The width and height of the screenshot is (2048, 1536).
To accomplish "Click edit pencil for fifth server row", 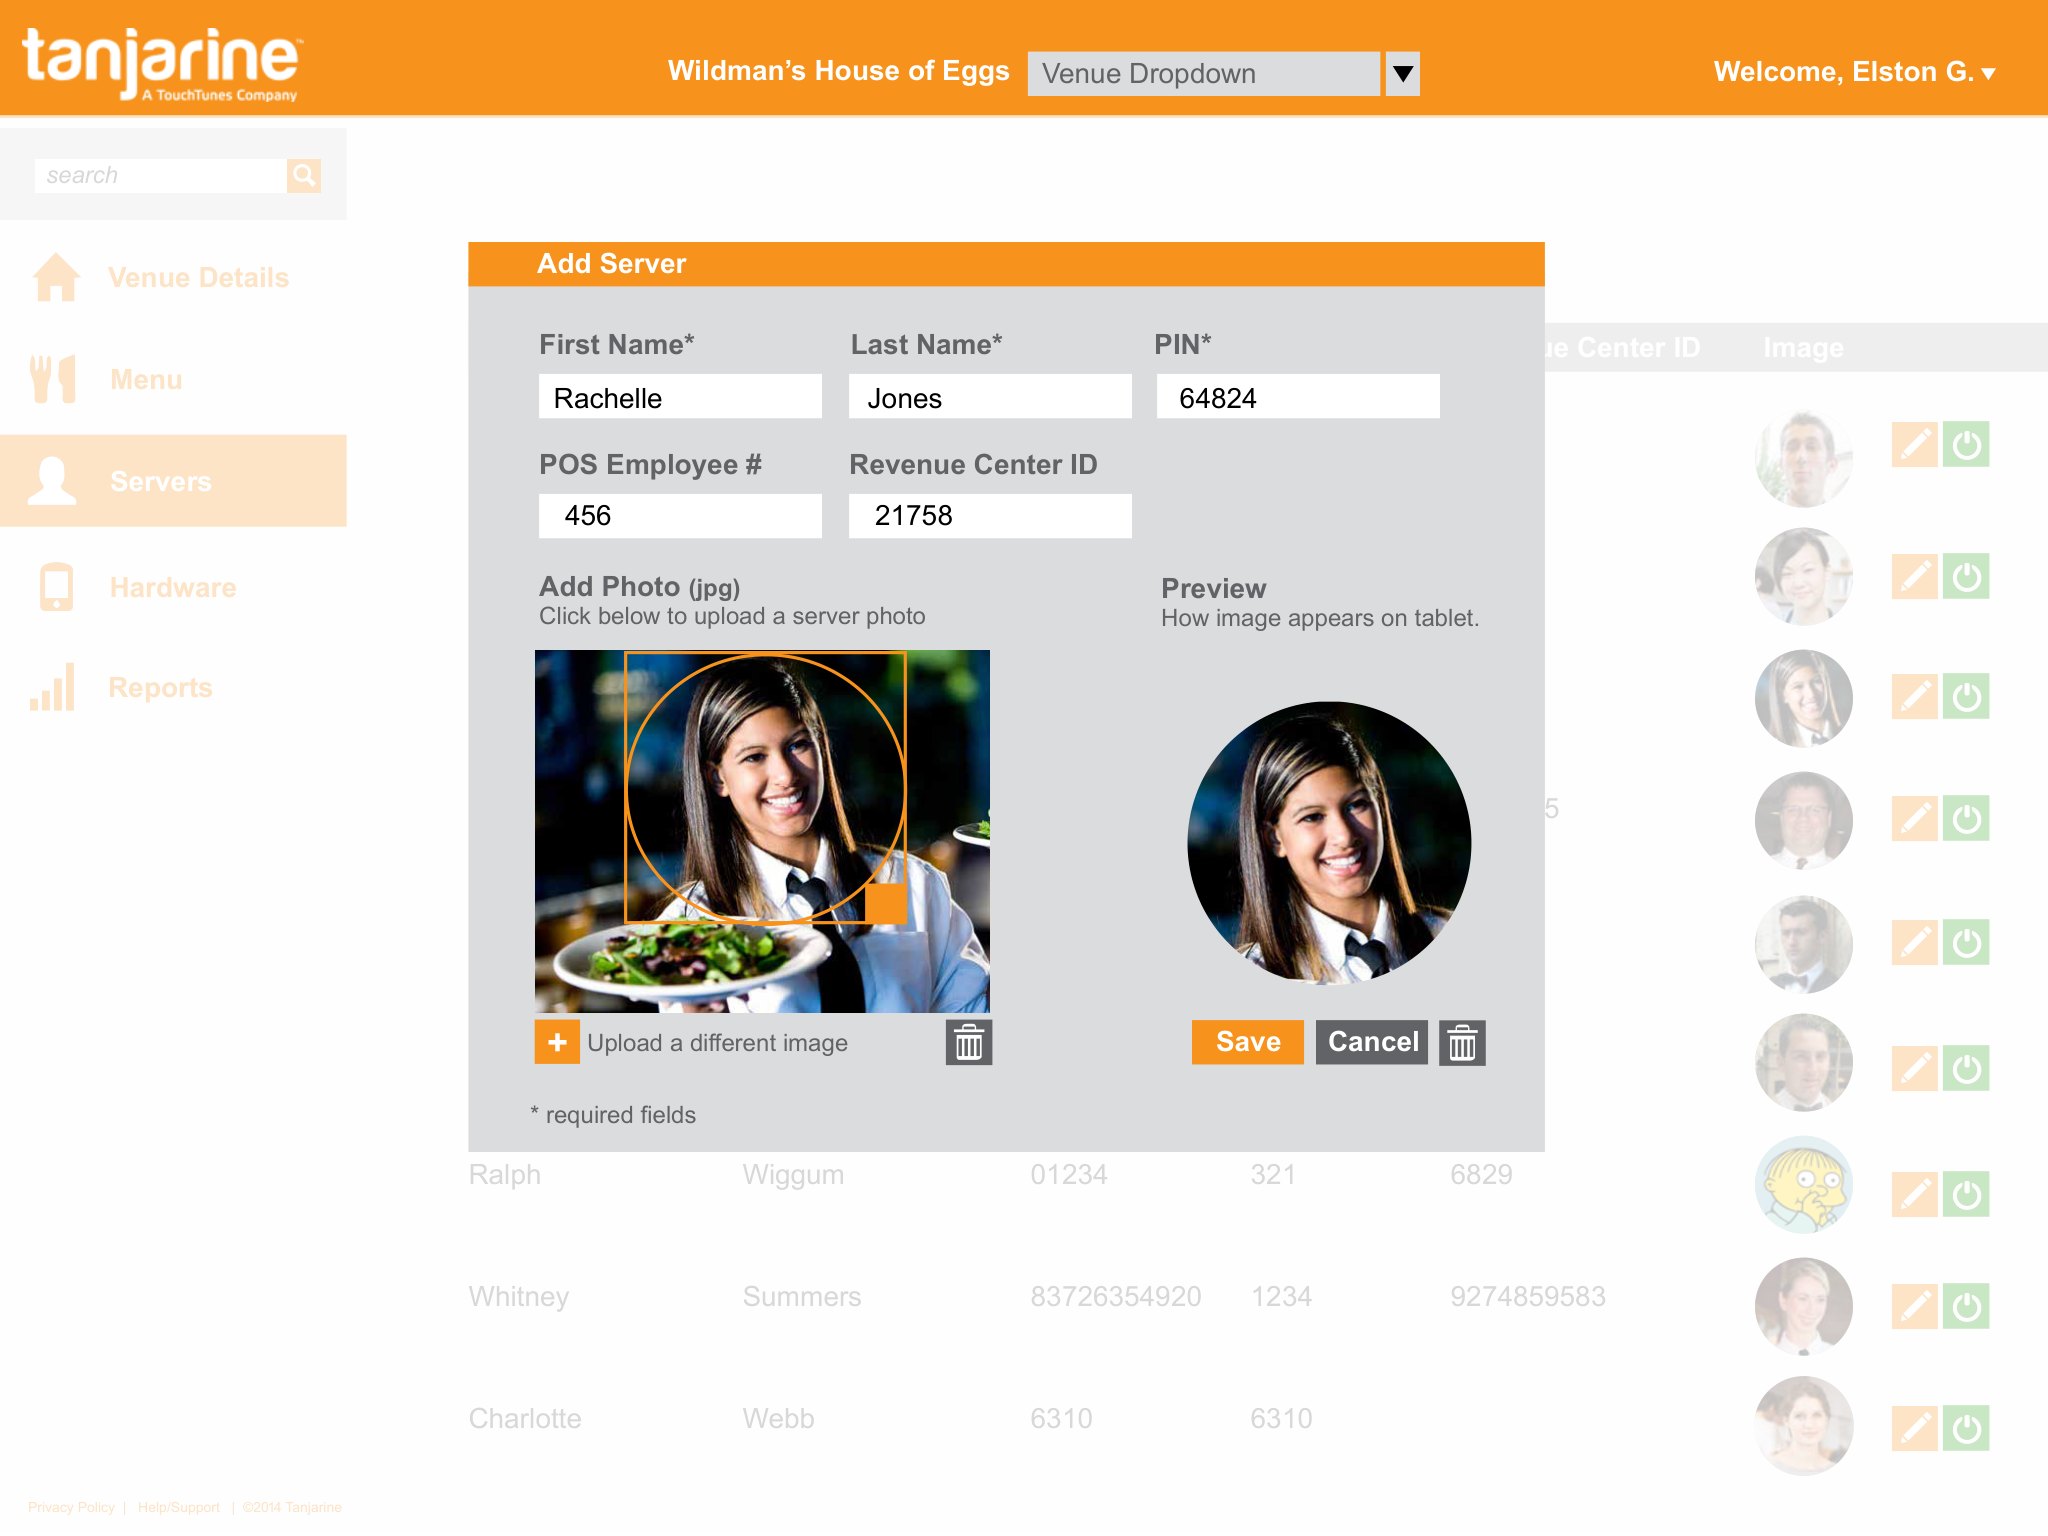I will [1915, 942].
